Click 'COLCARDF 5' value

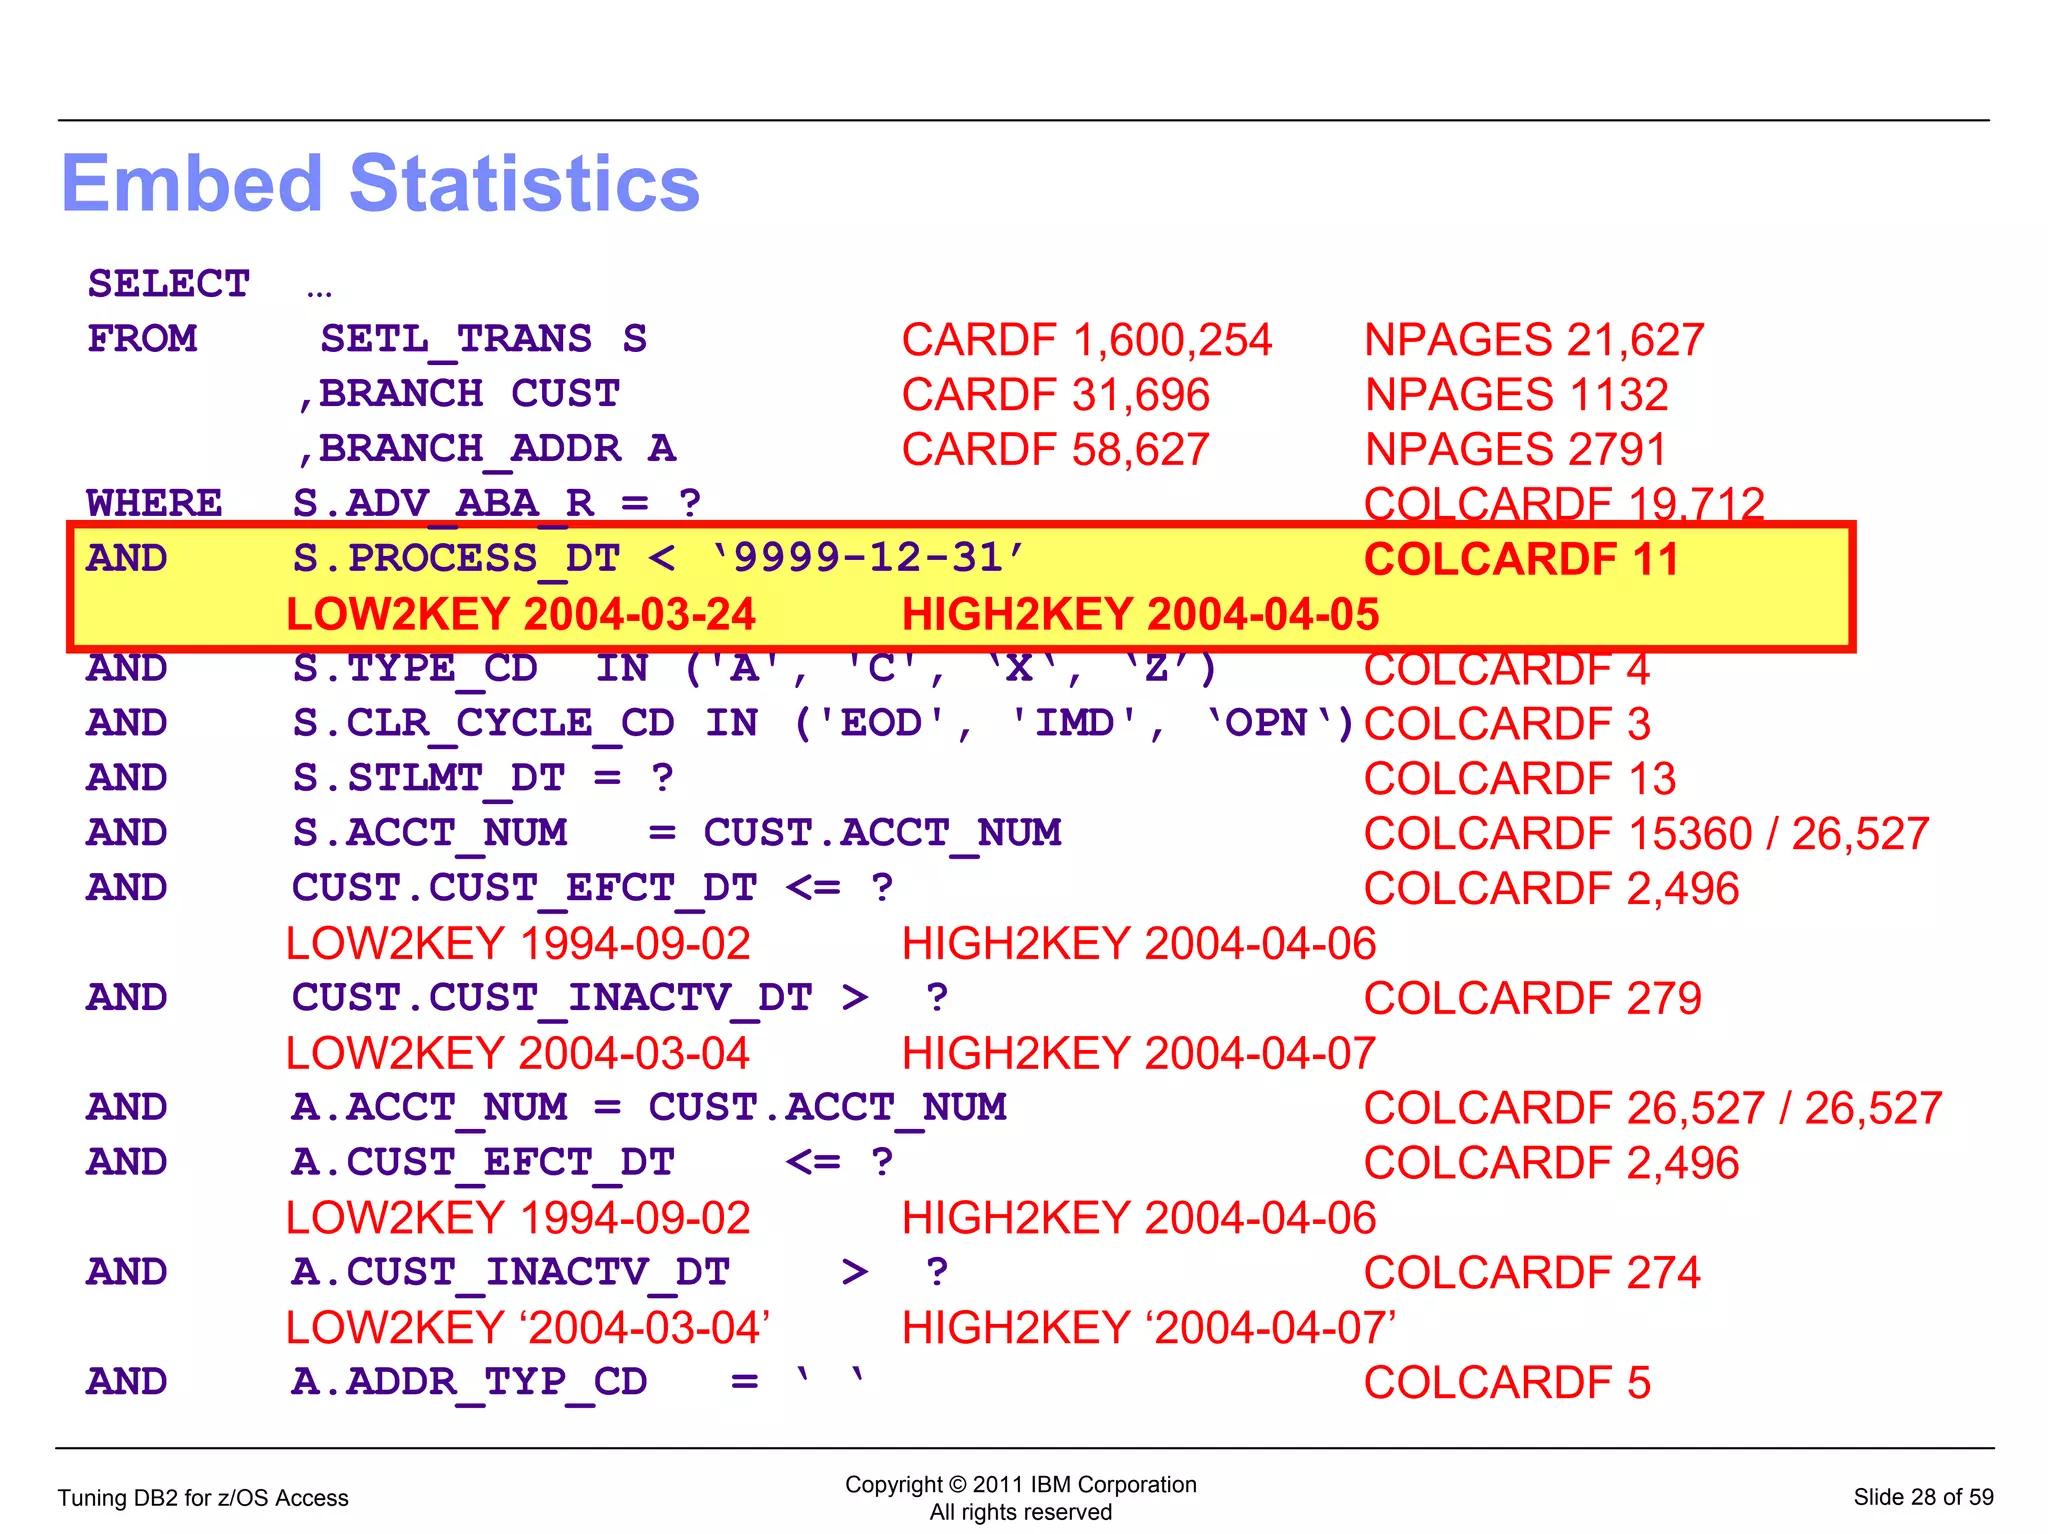tap(1507, 1384)
